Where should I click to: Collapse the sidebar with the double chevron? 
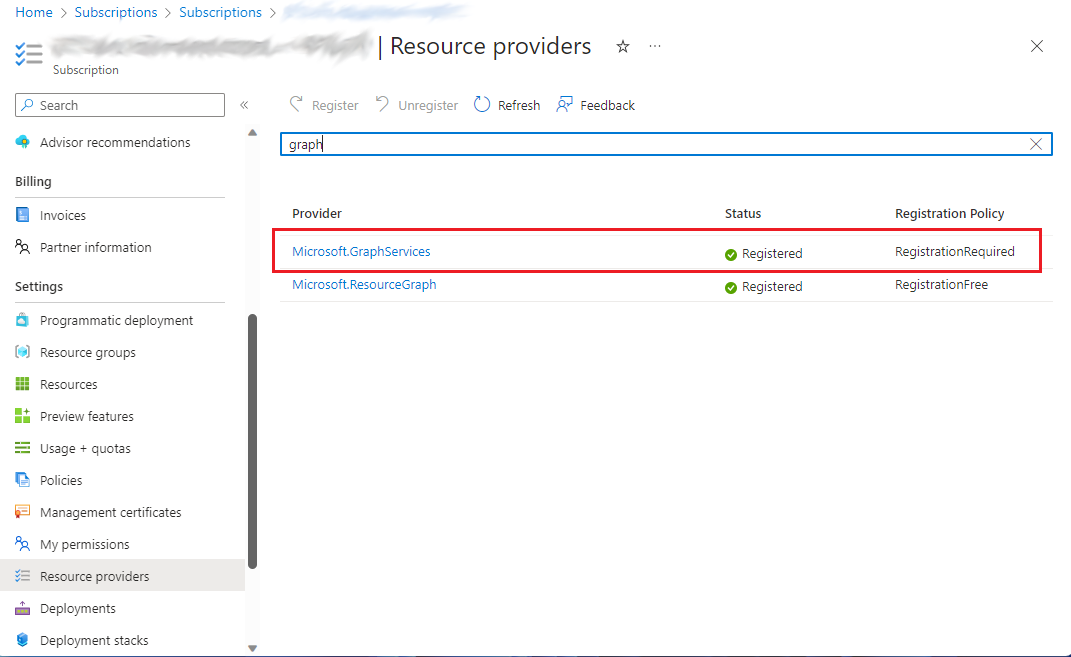(244, 104)
